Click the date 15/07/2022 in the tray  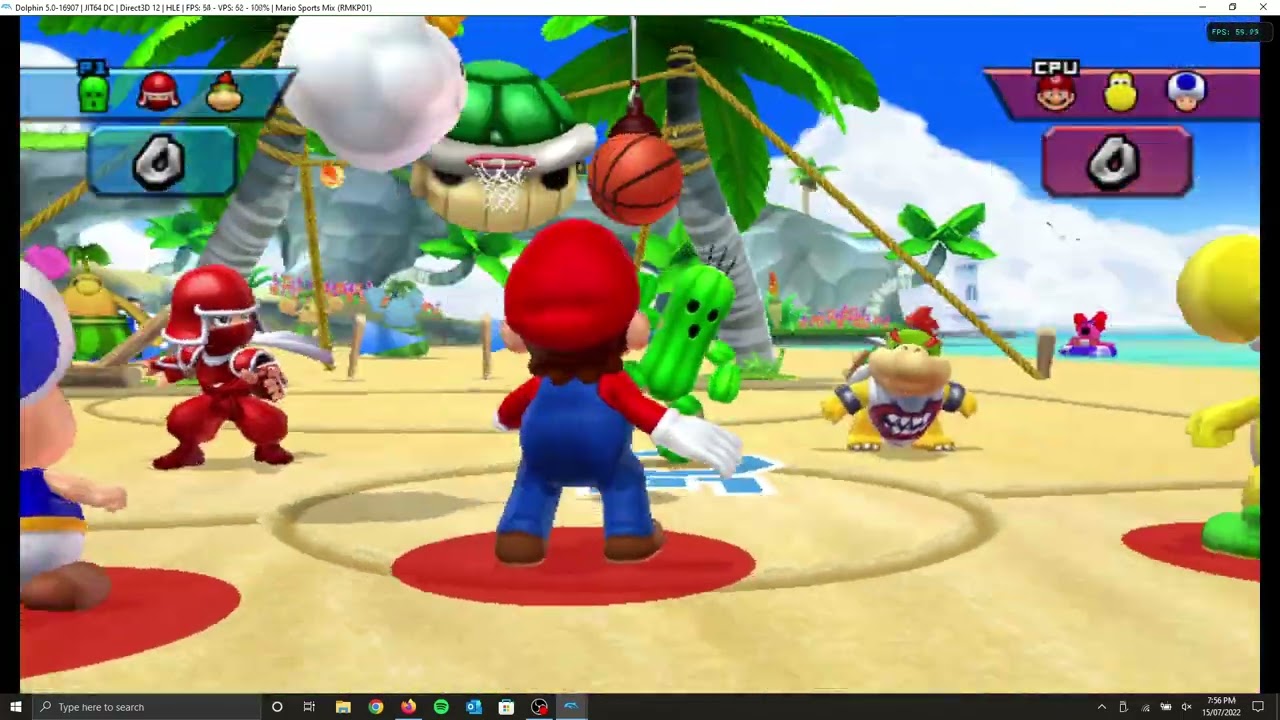coord(1221,712)
